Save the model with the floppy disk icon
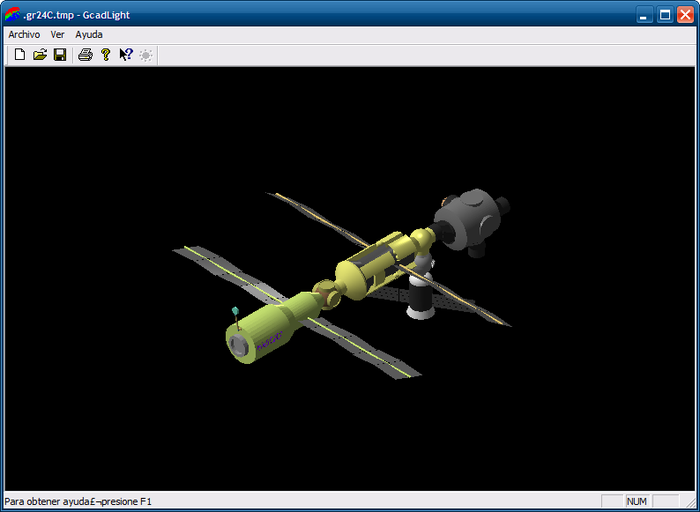 [x=60, y=54]
